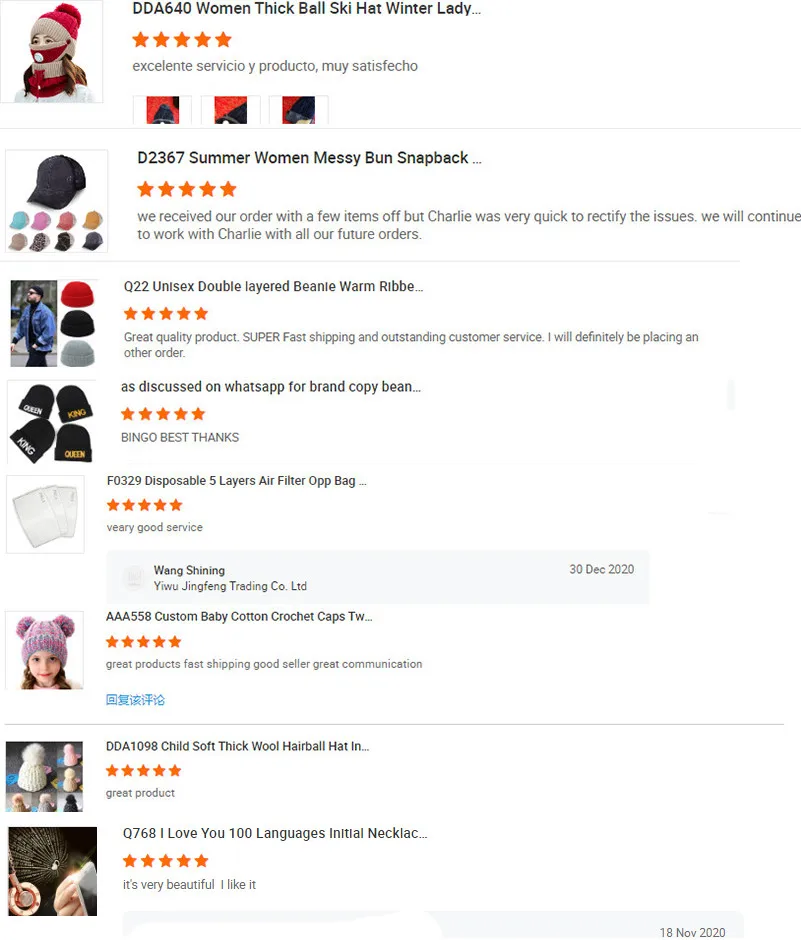
Task: Open the DDA640 Women Thick Ball Ski Hat title
Action: pos(306,9)
